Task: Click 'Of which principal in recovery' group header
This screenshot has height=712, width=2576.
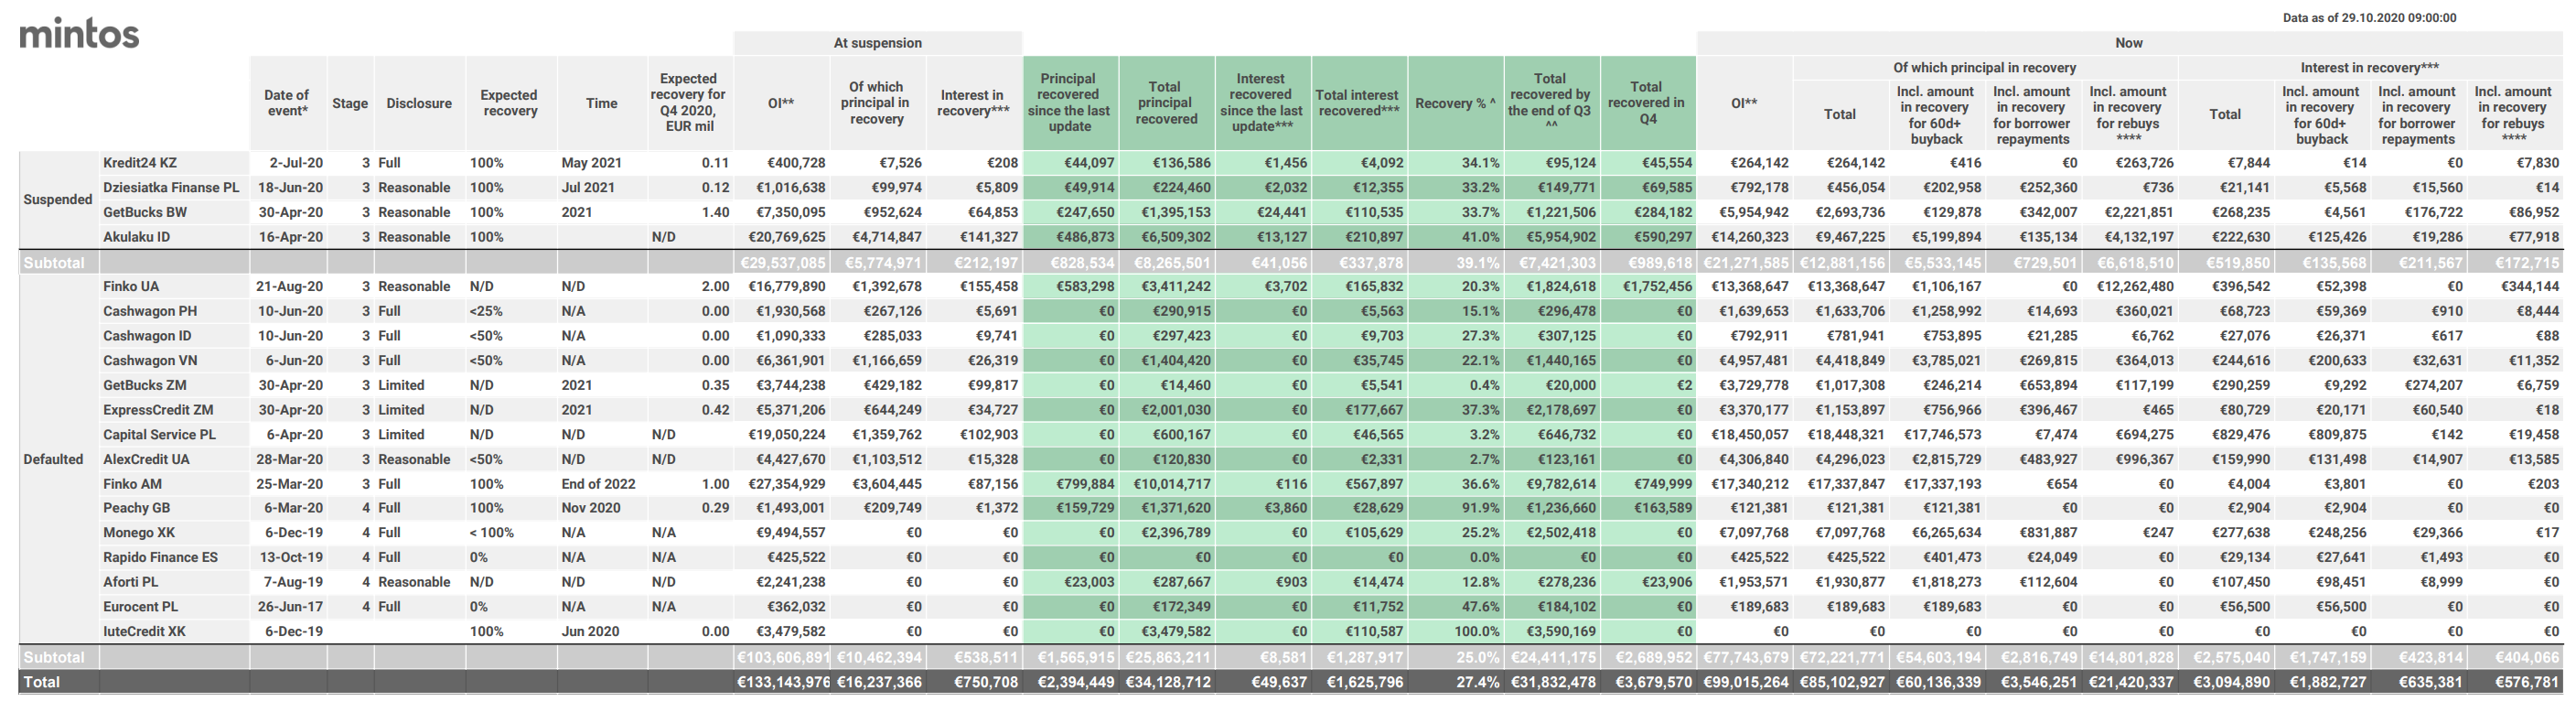Action: coord(1984,68)
